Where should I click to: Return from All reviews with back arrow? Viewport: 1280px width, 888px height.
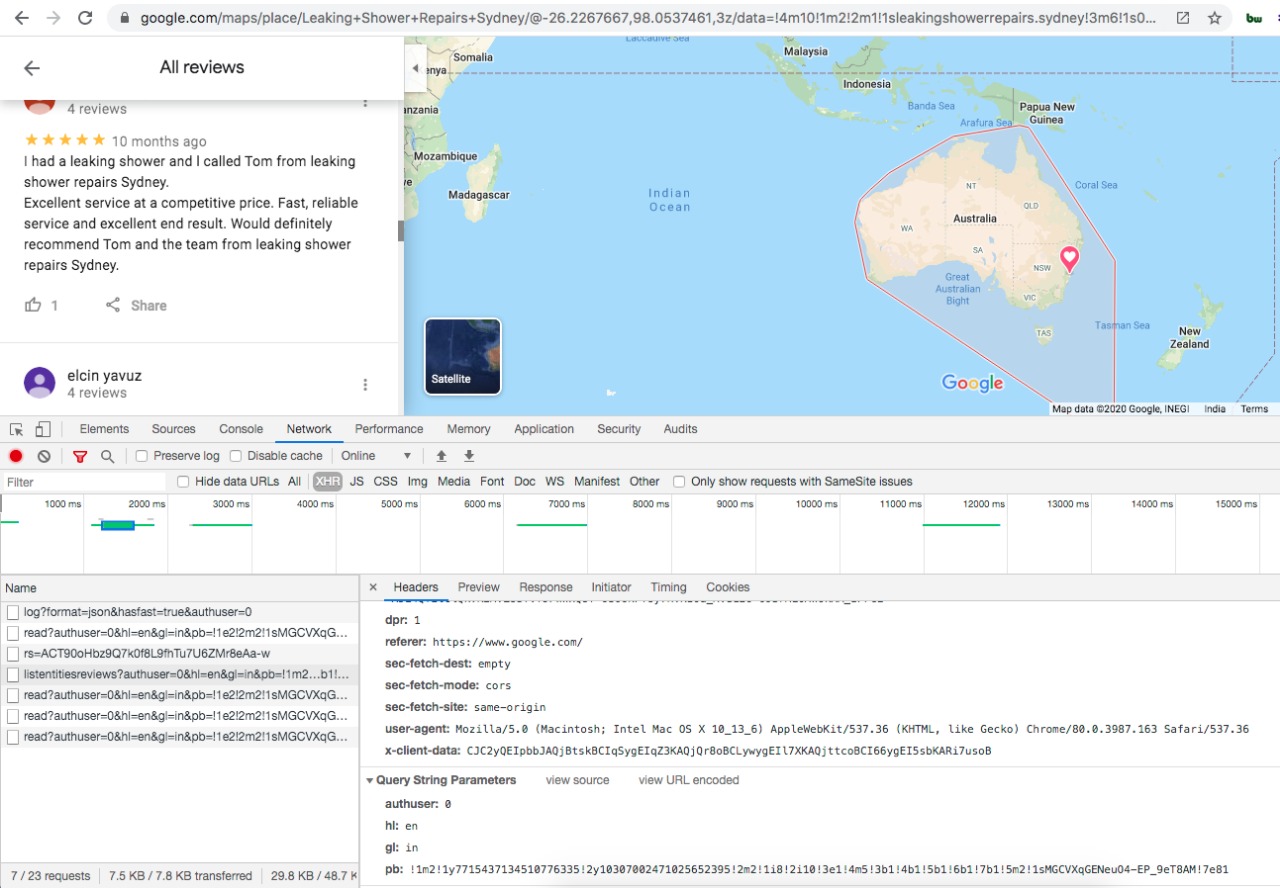click(32, 68)
